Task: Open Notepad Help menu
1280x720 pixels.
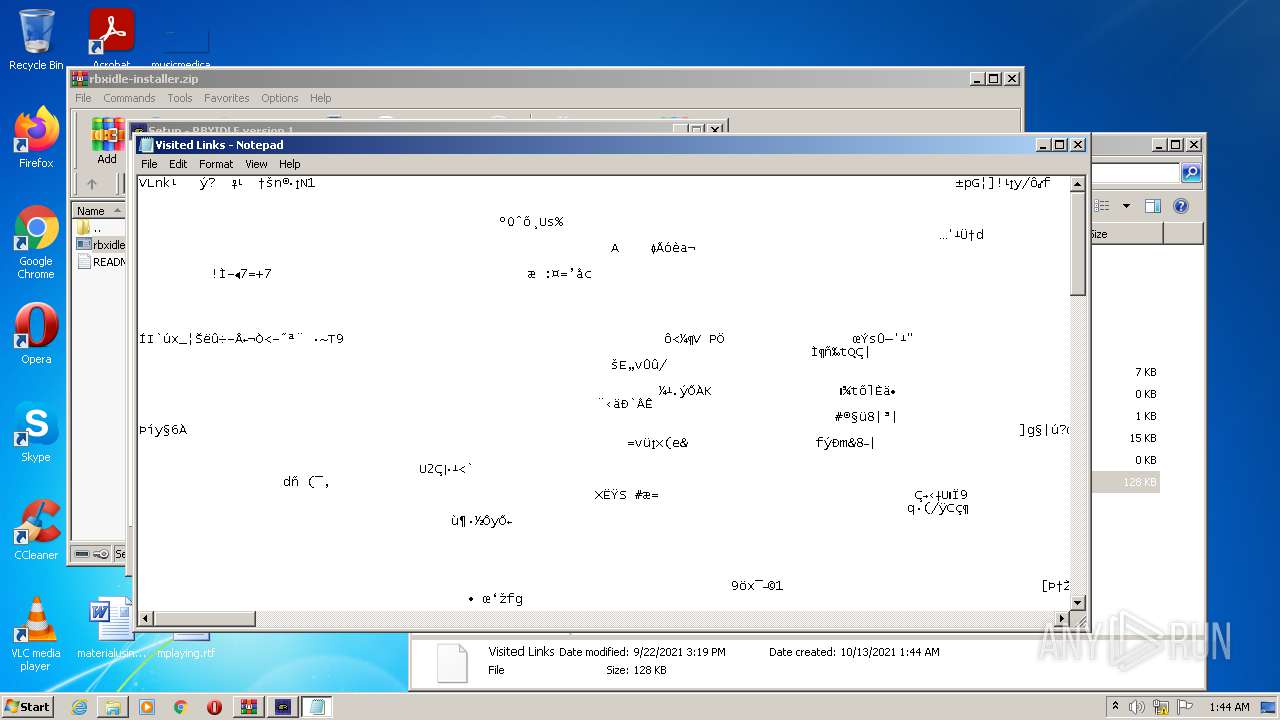Action: (290, 164)
